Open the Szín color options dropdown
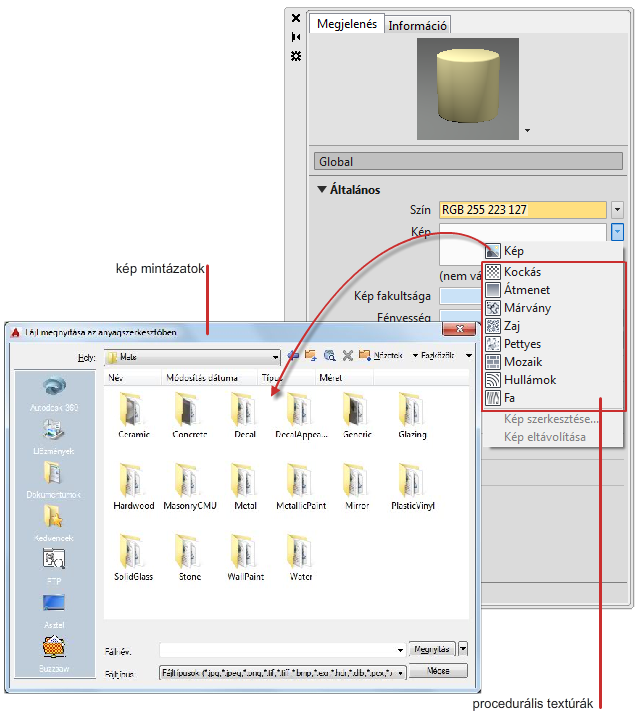Screen dimensions: 641x718 (x=617, y=210)
